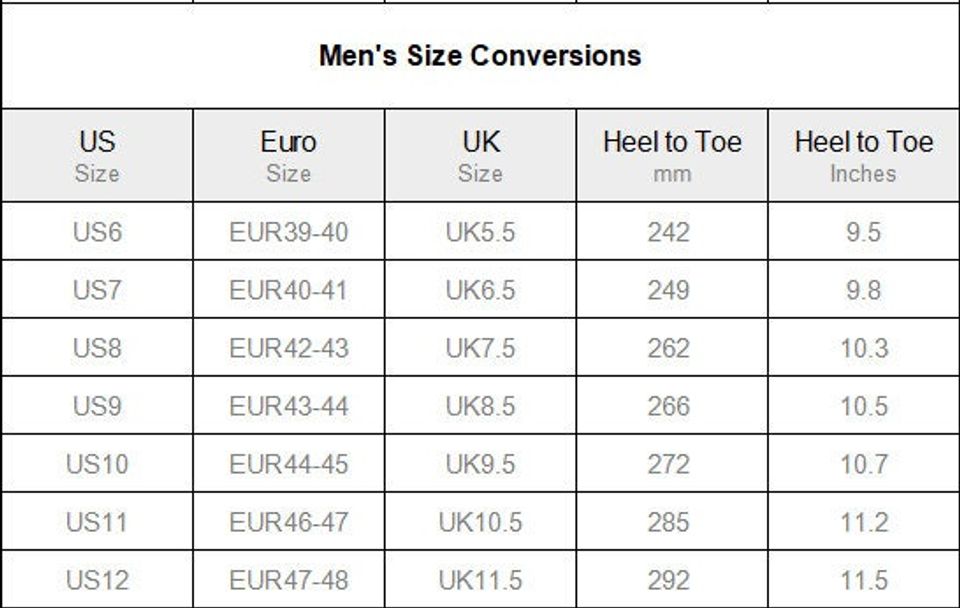This screenshot has height=608, width=960.
Task: Select the UK6.5 cell
Action: click(x=480, y=290)
